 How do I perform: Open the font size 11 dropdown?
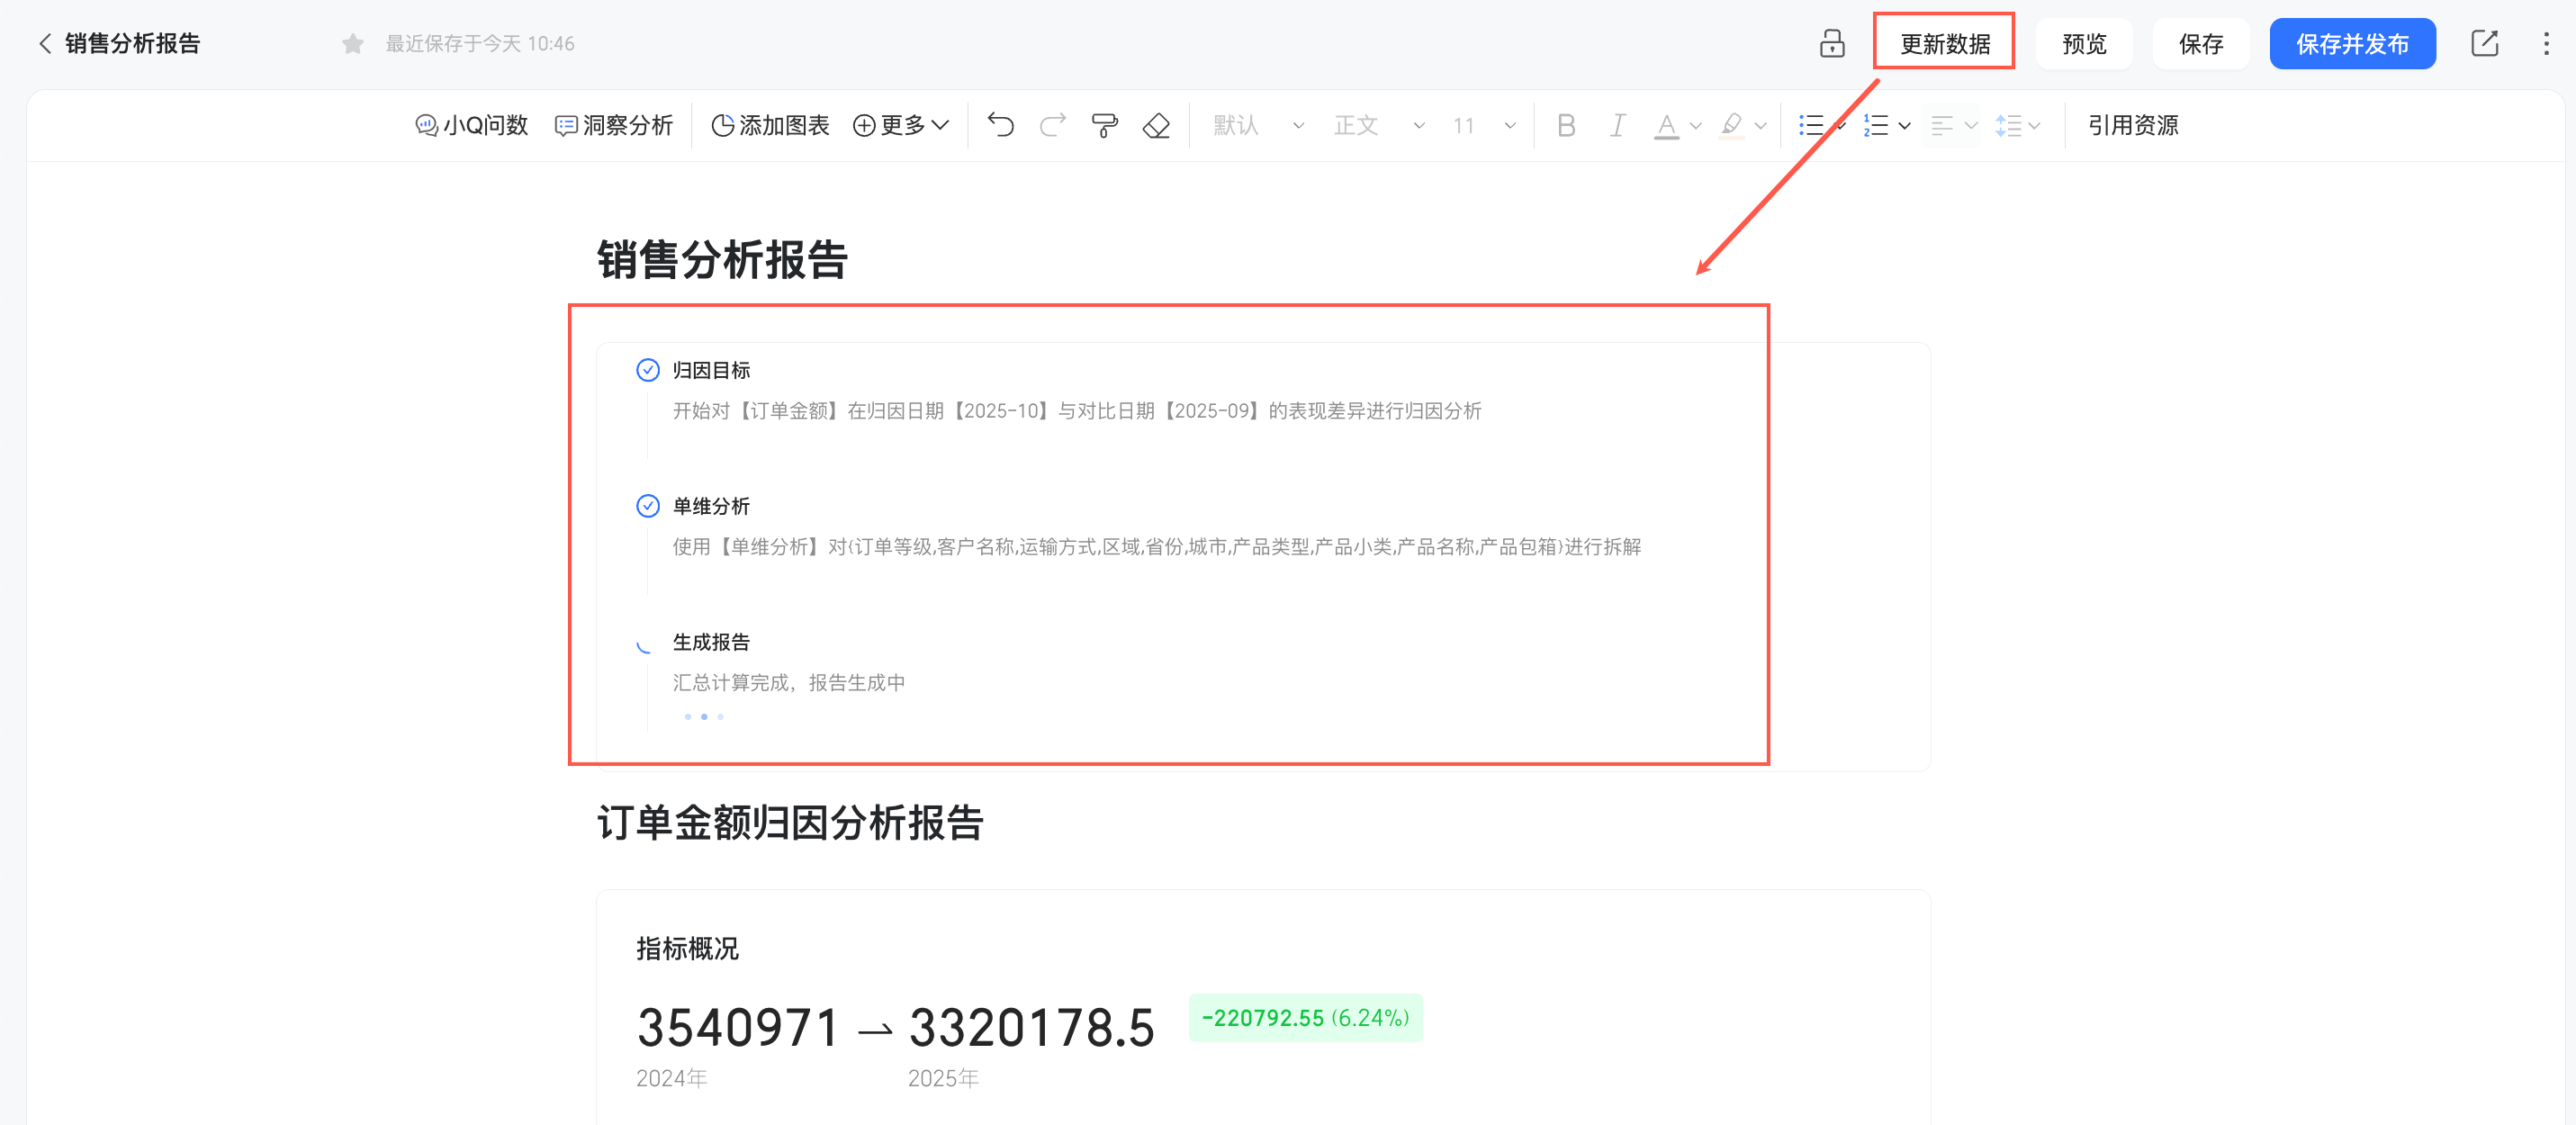(x=1483, y=125)
